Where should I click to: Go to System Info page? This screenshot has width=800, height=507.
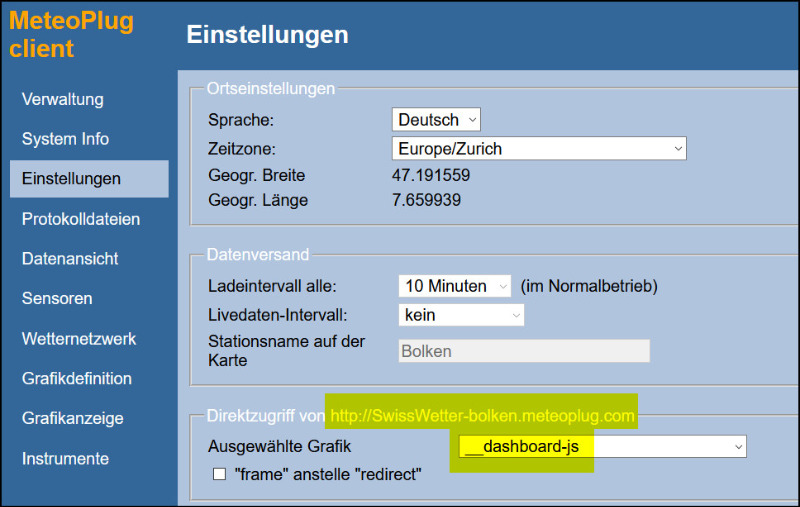pyautogui.click(x=65, y=139)
